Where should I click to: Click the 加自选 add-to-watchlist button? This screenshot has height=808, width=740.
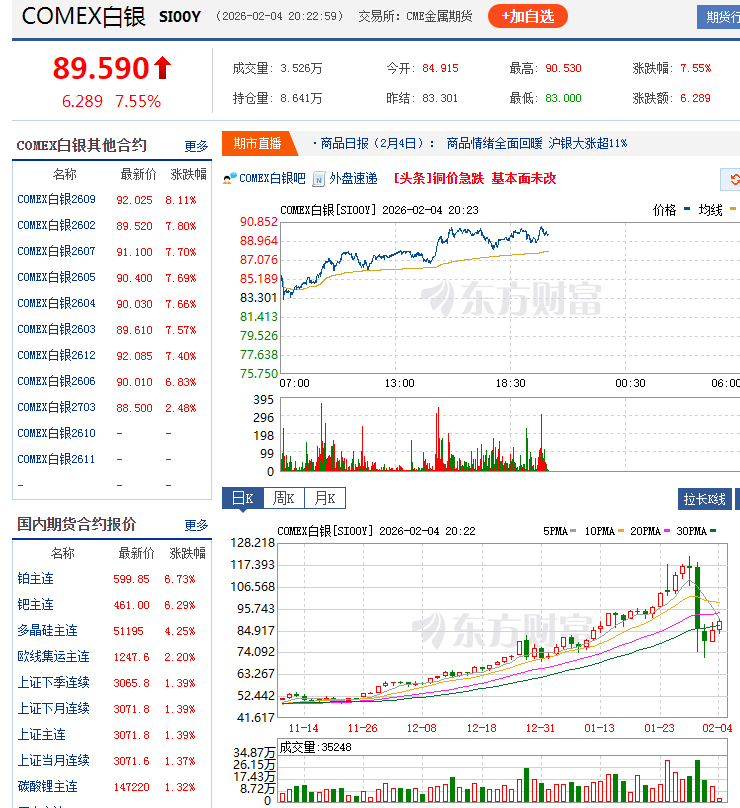point(528,16)
